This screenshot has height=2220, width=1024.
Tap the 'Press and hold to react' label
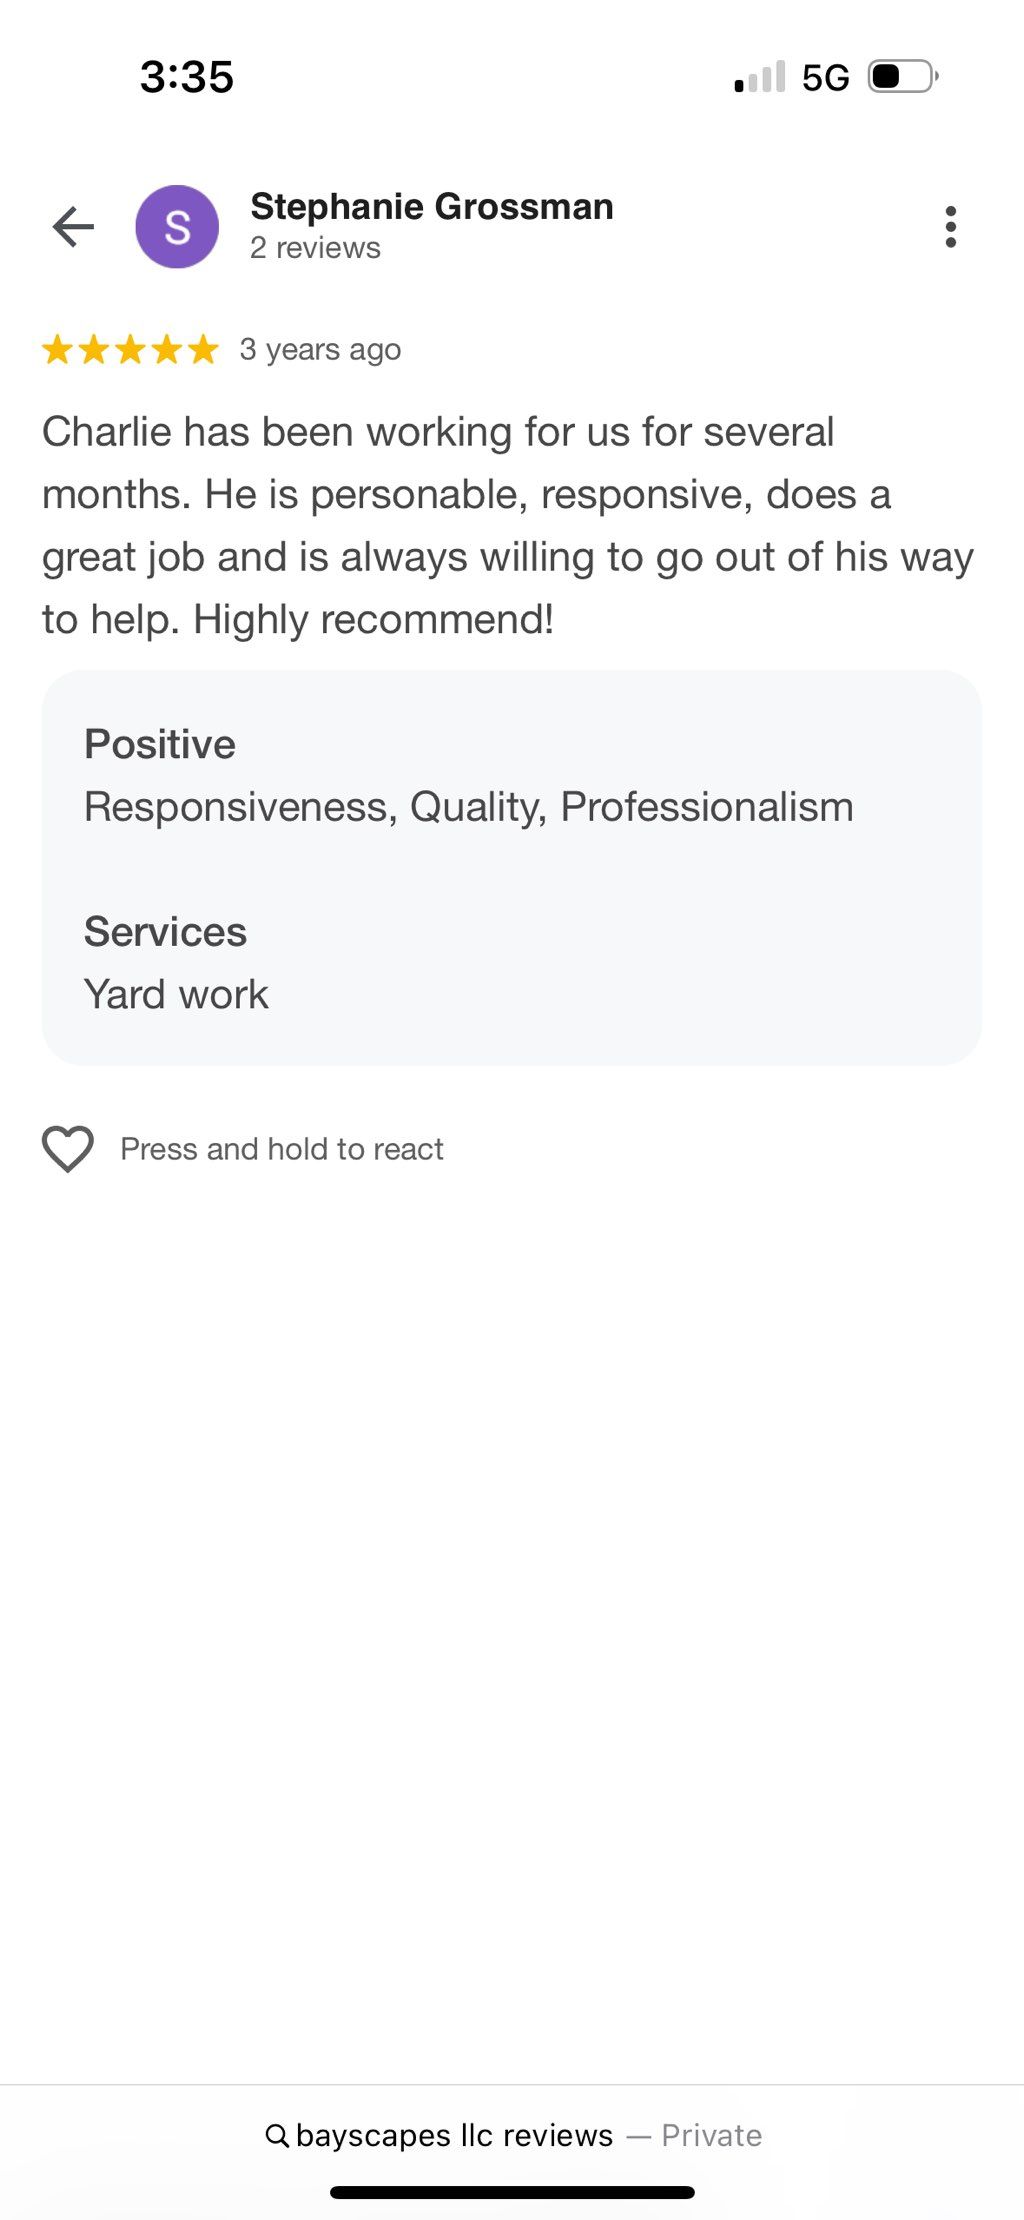click(x=282, y=1149)
